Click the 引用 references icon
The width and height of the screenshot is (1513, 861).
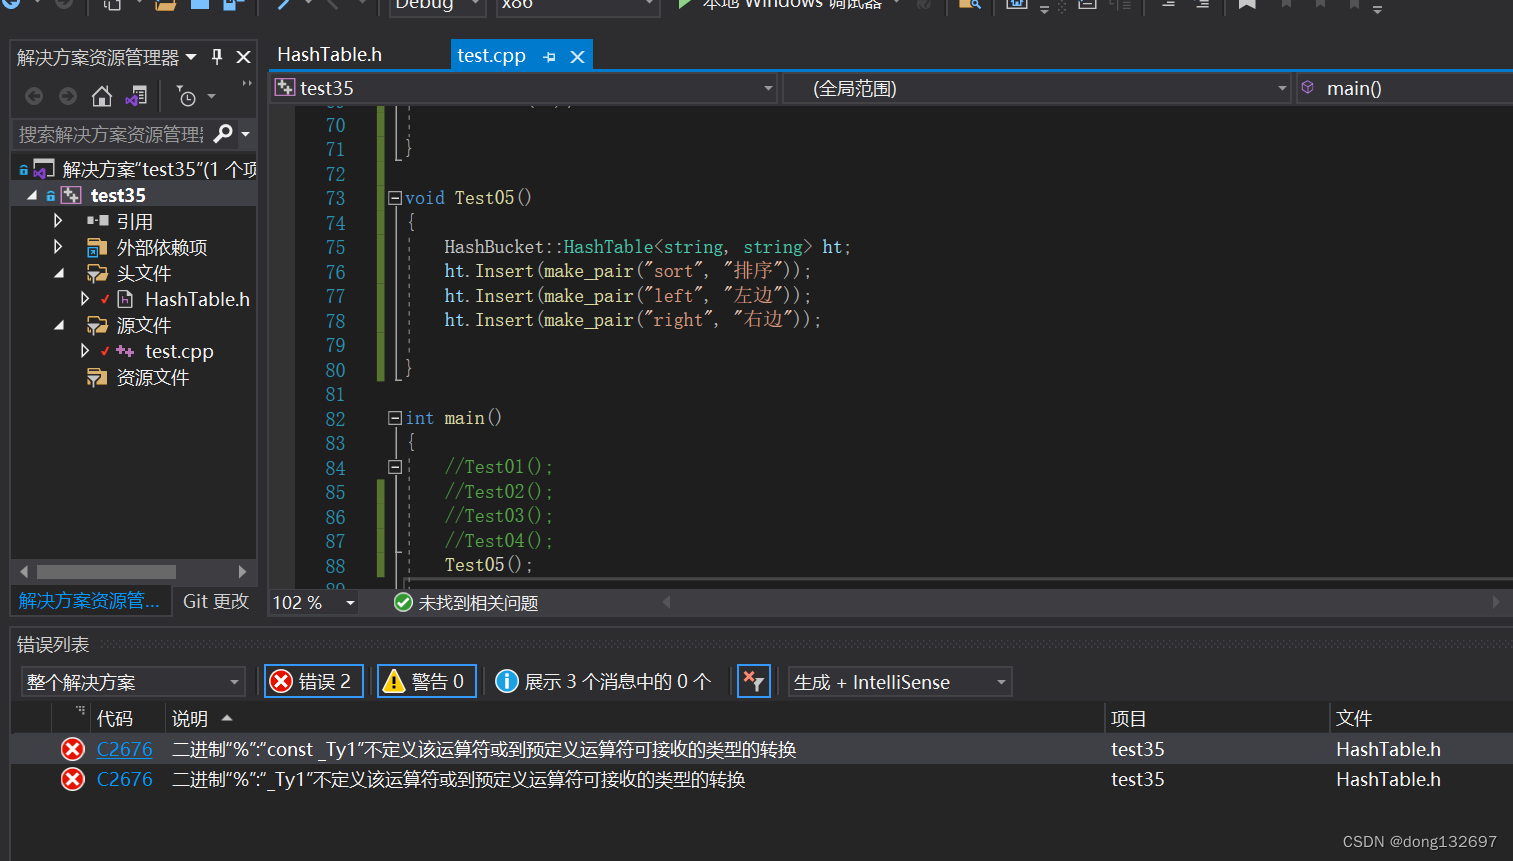tap(97, 221)
